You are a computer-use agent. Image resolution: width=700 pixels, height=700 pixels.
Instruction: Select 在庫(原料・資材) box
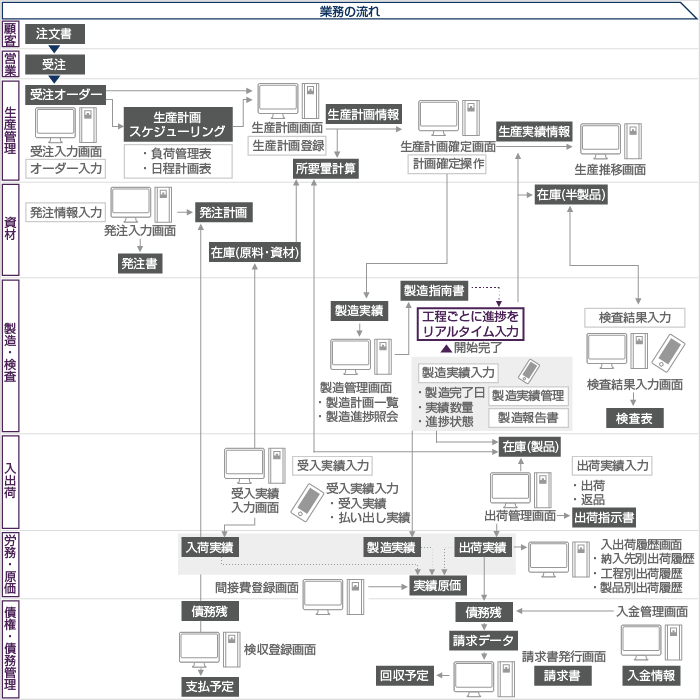[255, 253]
